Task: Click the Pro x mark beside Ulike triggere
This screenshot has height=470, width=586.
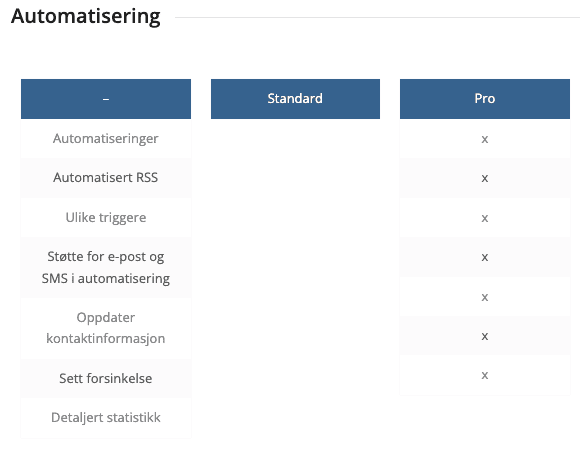Action: pos(485,218)
